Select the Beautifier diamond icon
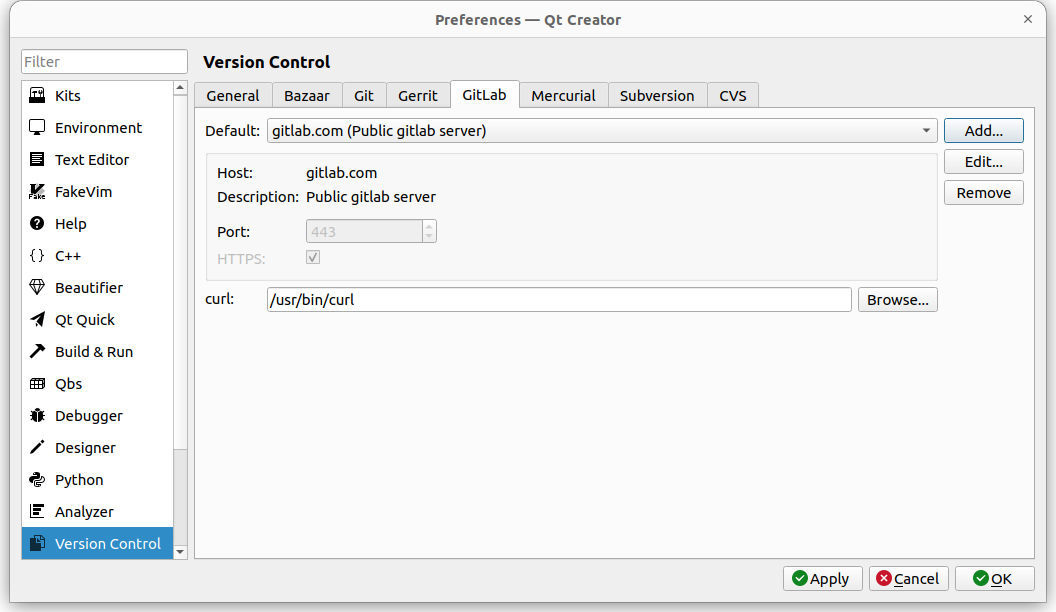 [37, 288]
